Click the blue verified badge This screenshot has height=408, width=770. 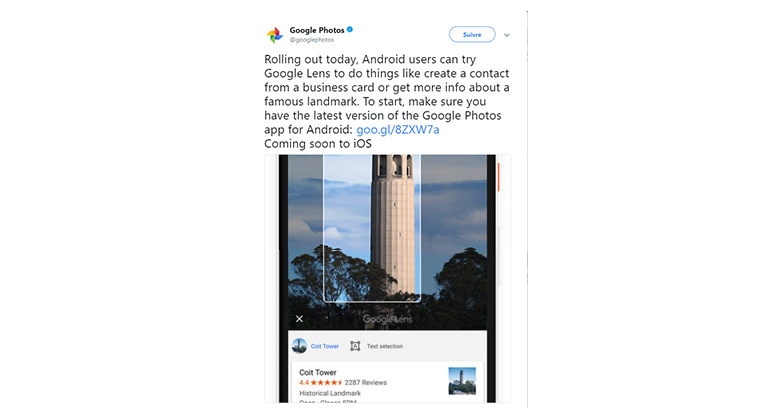pos(350,29)
